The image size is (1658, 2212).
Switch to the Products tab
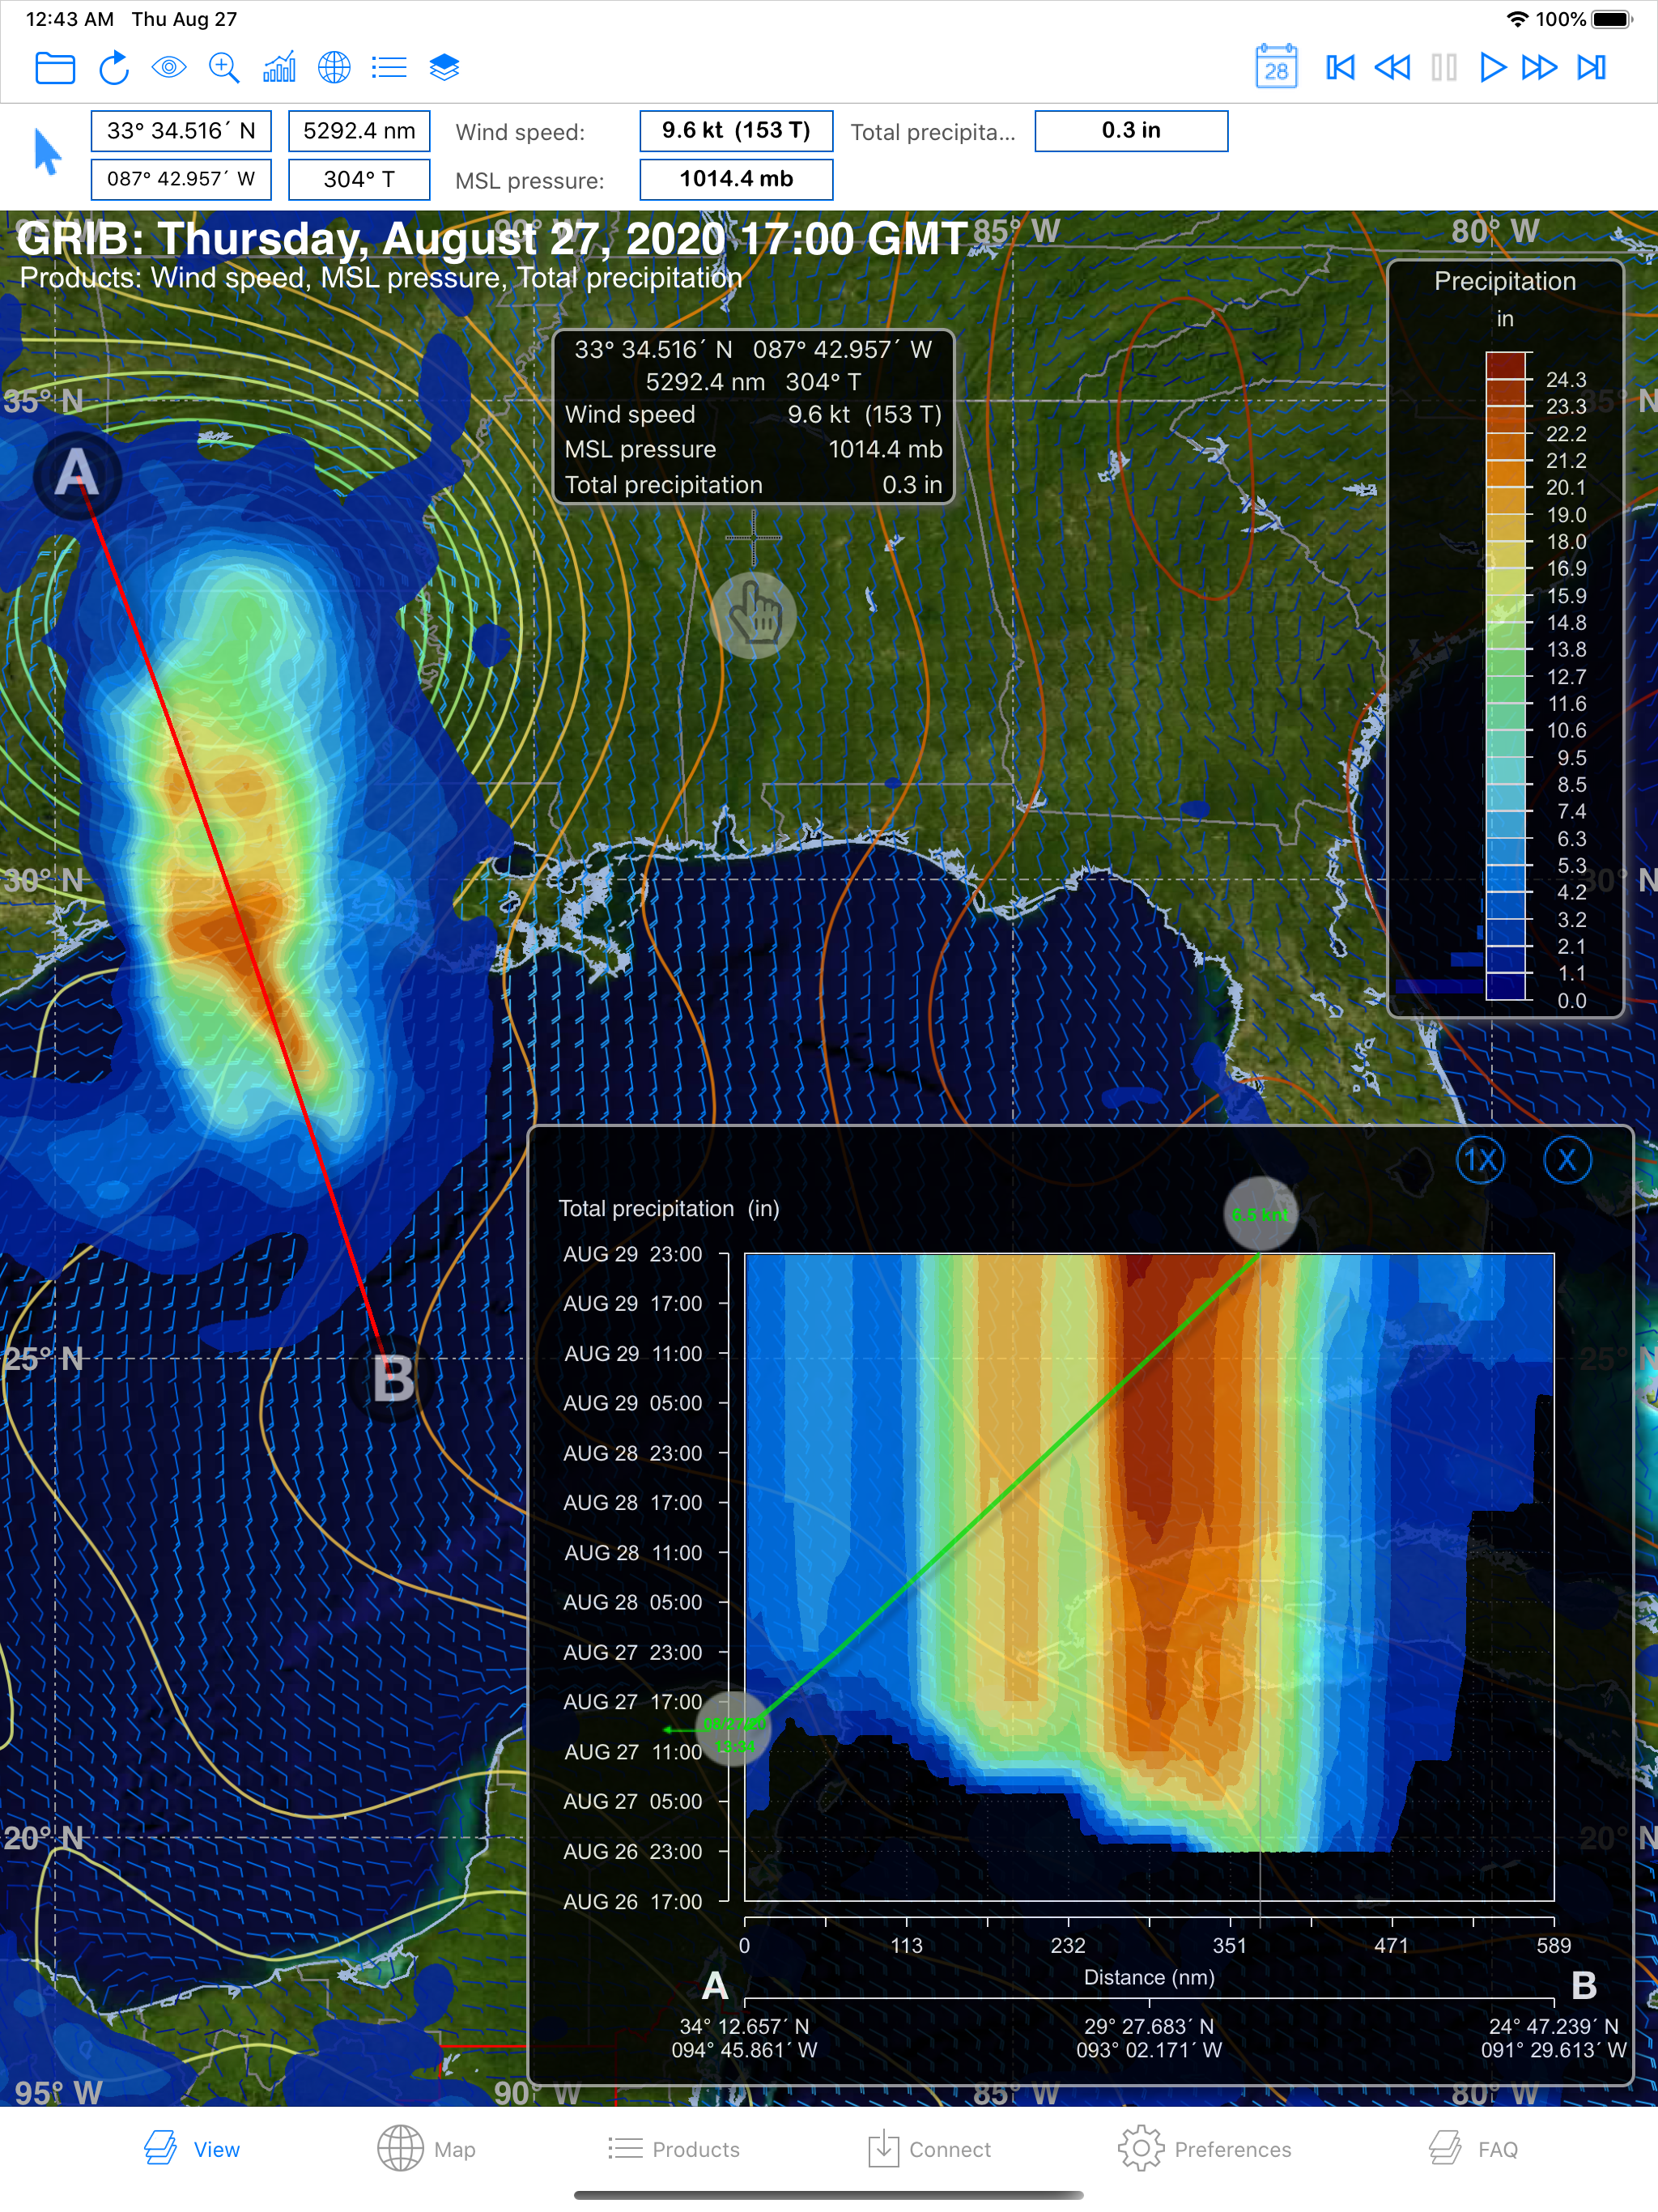click(x=674, y=2149)
